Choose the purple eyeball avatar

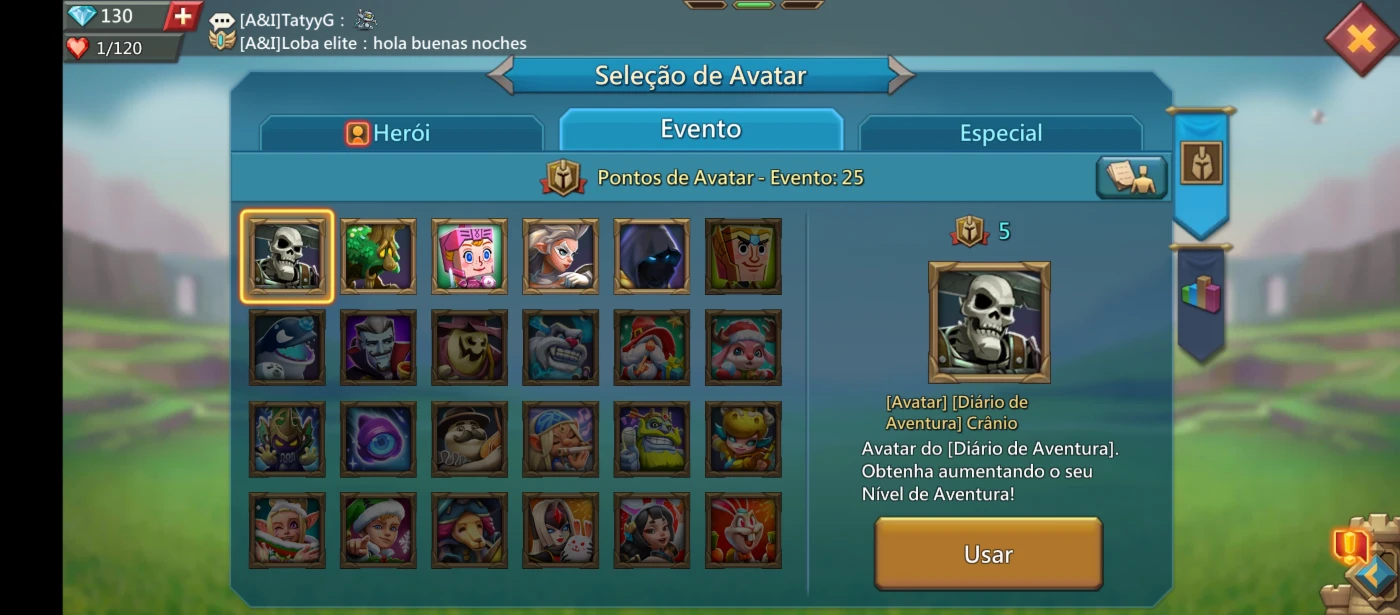click(378, 439)
